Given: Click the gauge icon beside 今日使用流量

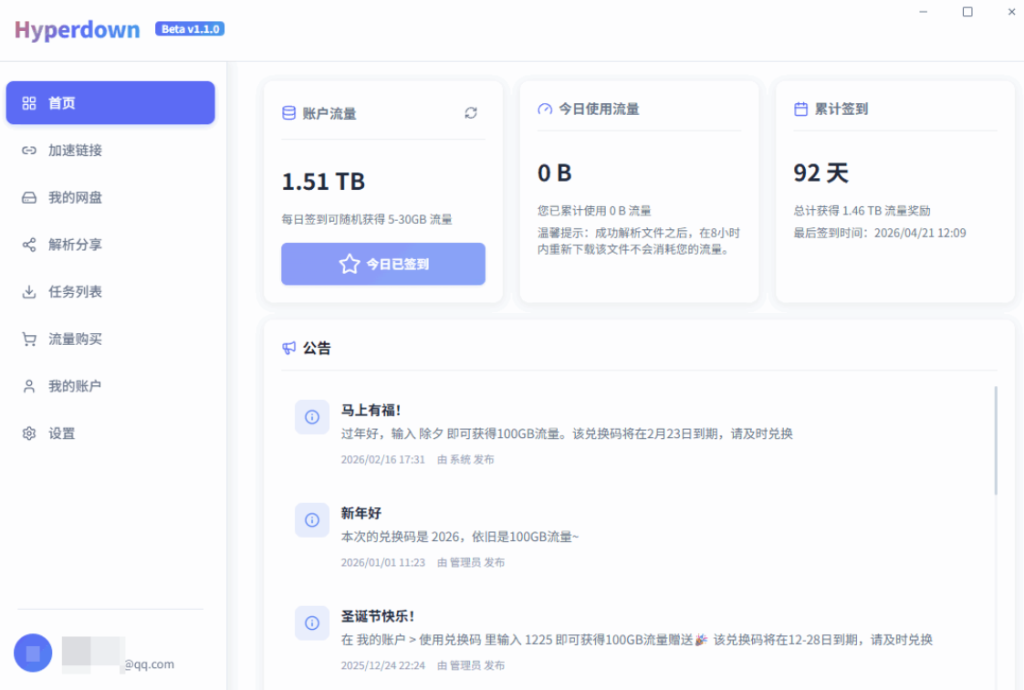Looking at the screenshot, I should point(545,109).
